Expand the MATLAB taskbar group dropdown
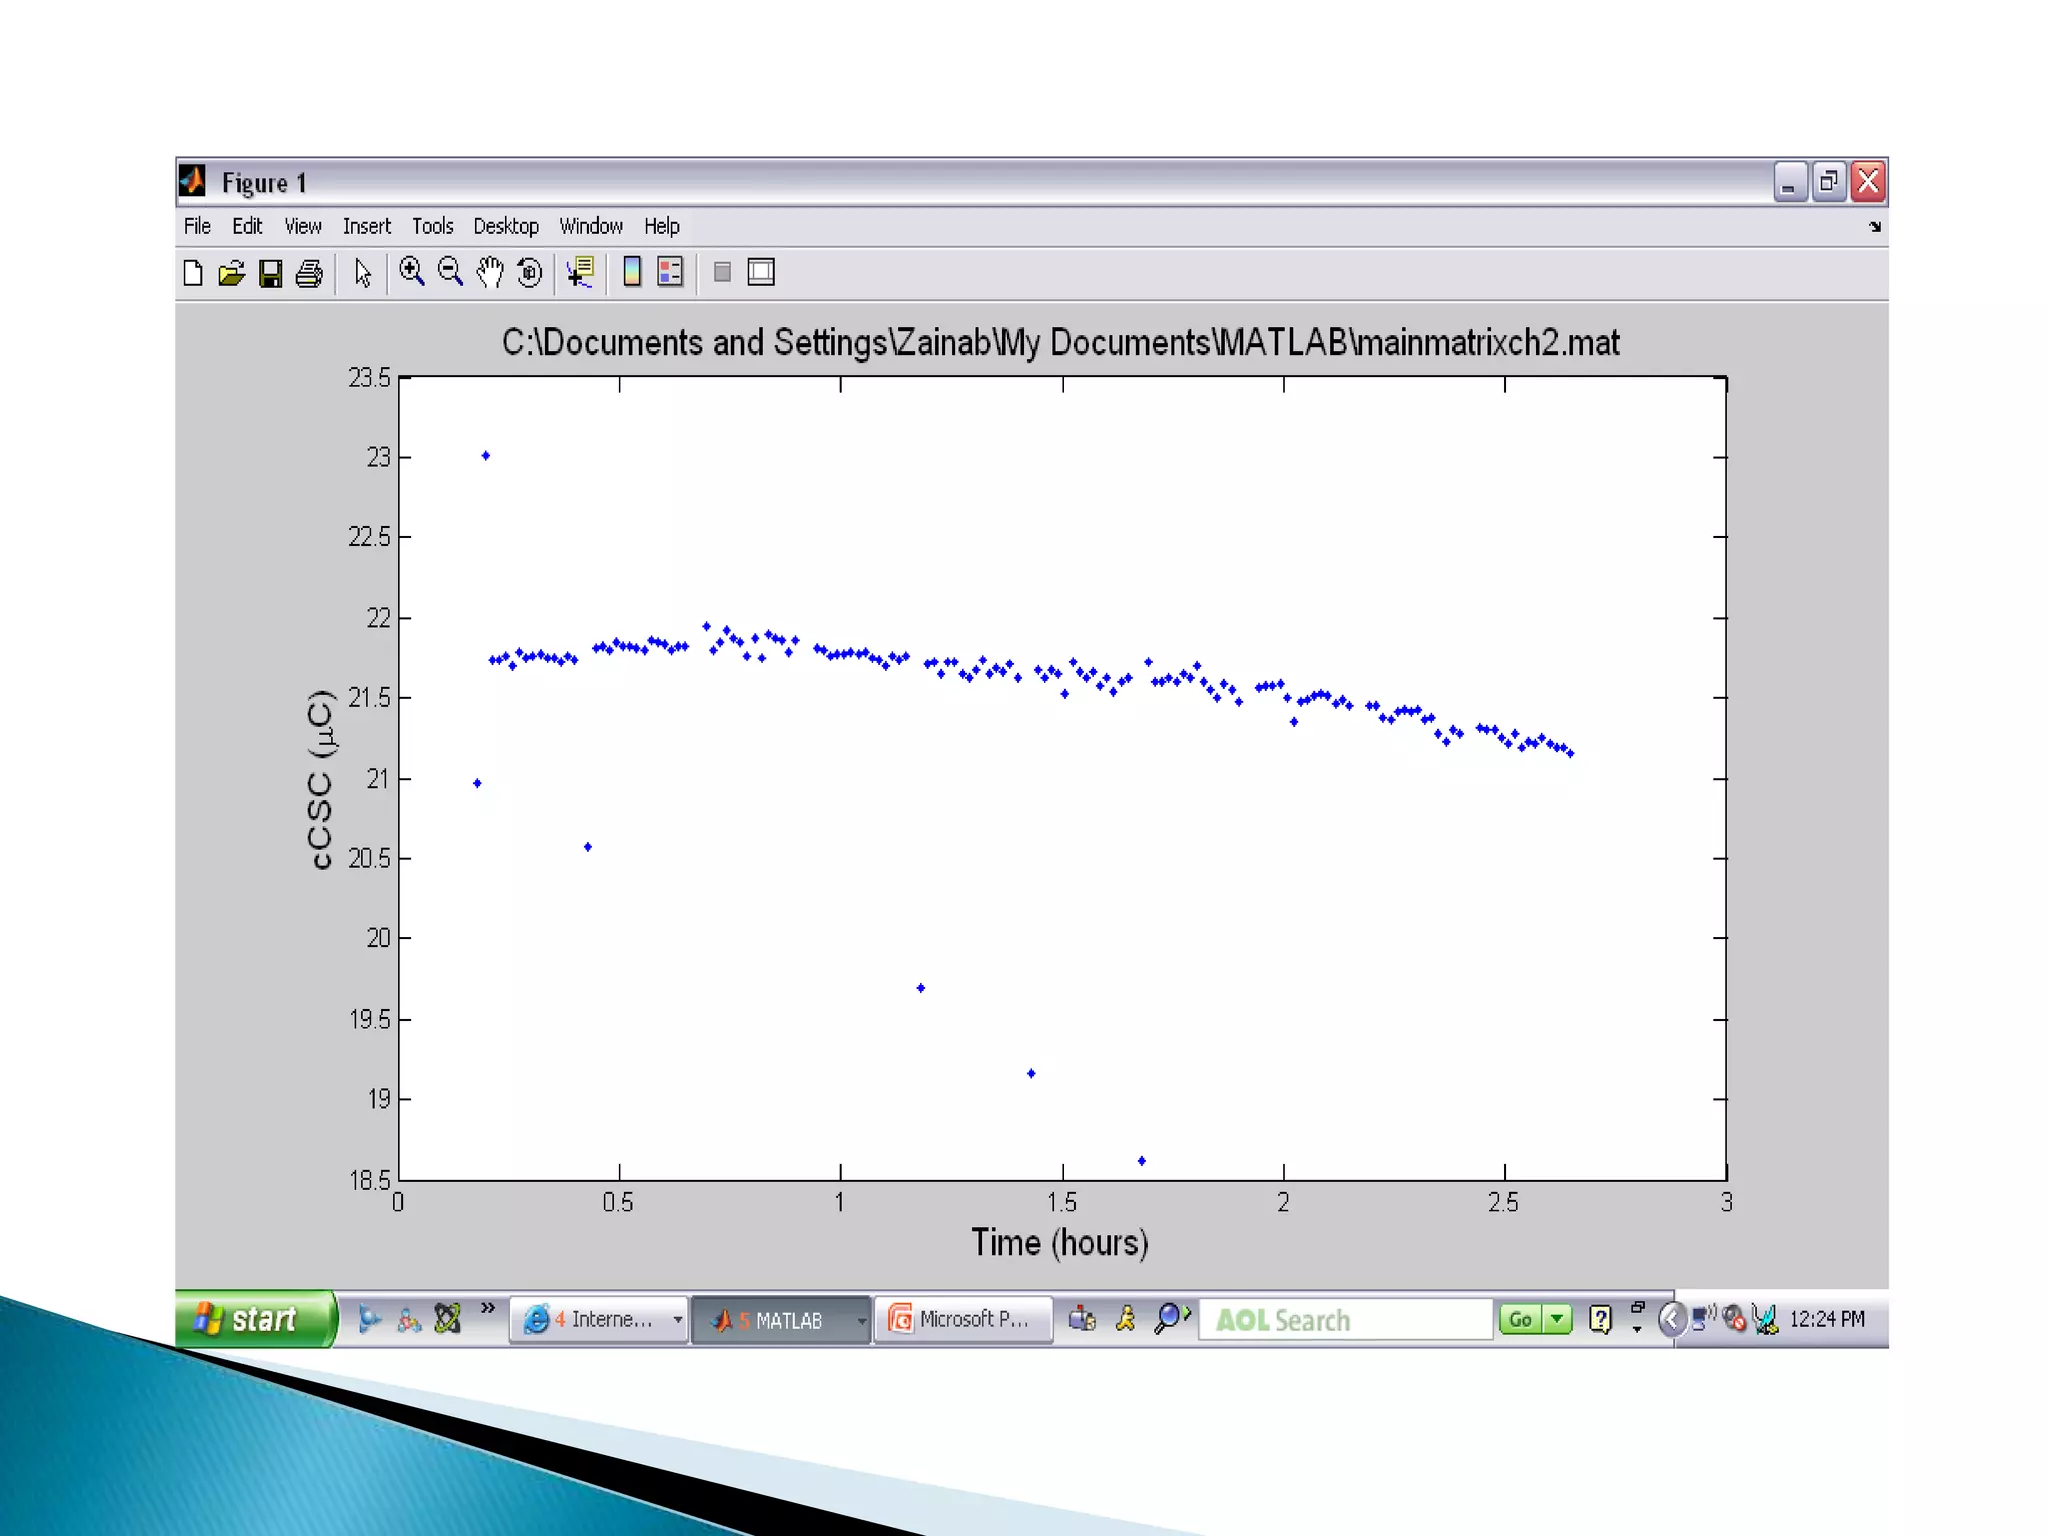Viewport: 2048px width, 1536px height. pyautogui.click(x=861, y=1320)
